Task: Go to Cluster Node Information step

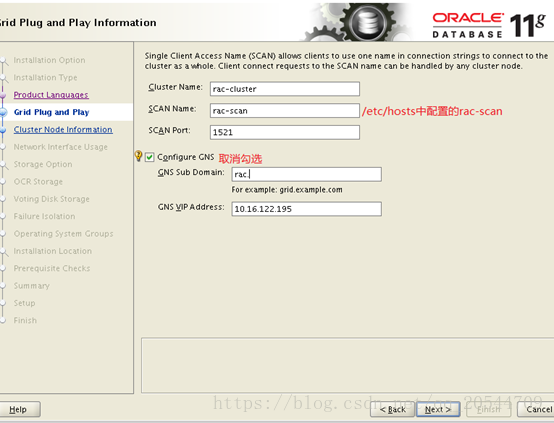Action: (x=63, y=129)
